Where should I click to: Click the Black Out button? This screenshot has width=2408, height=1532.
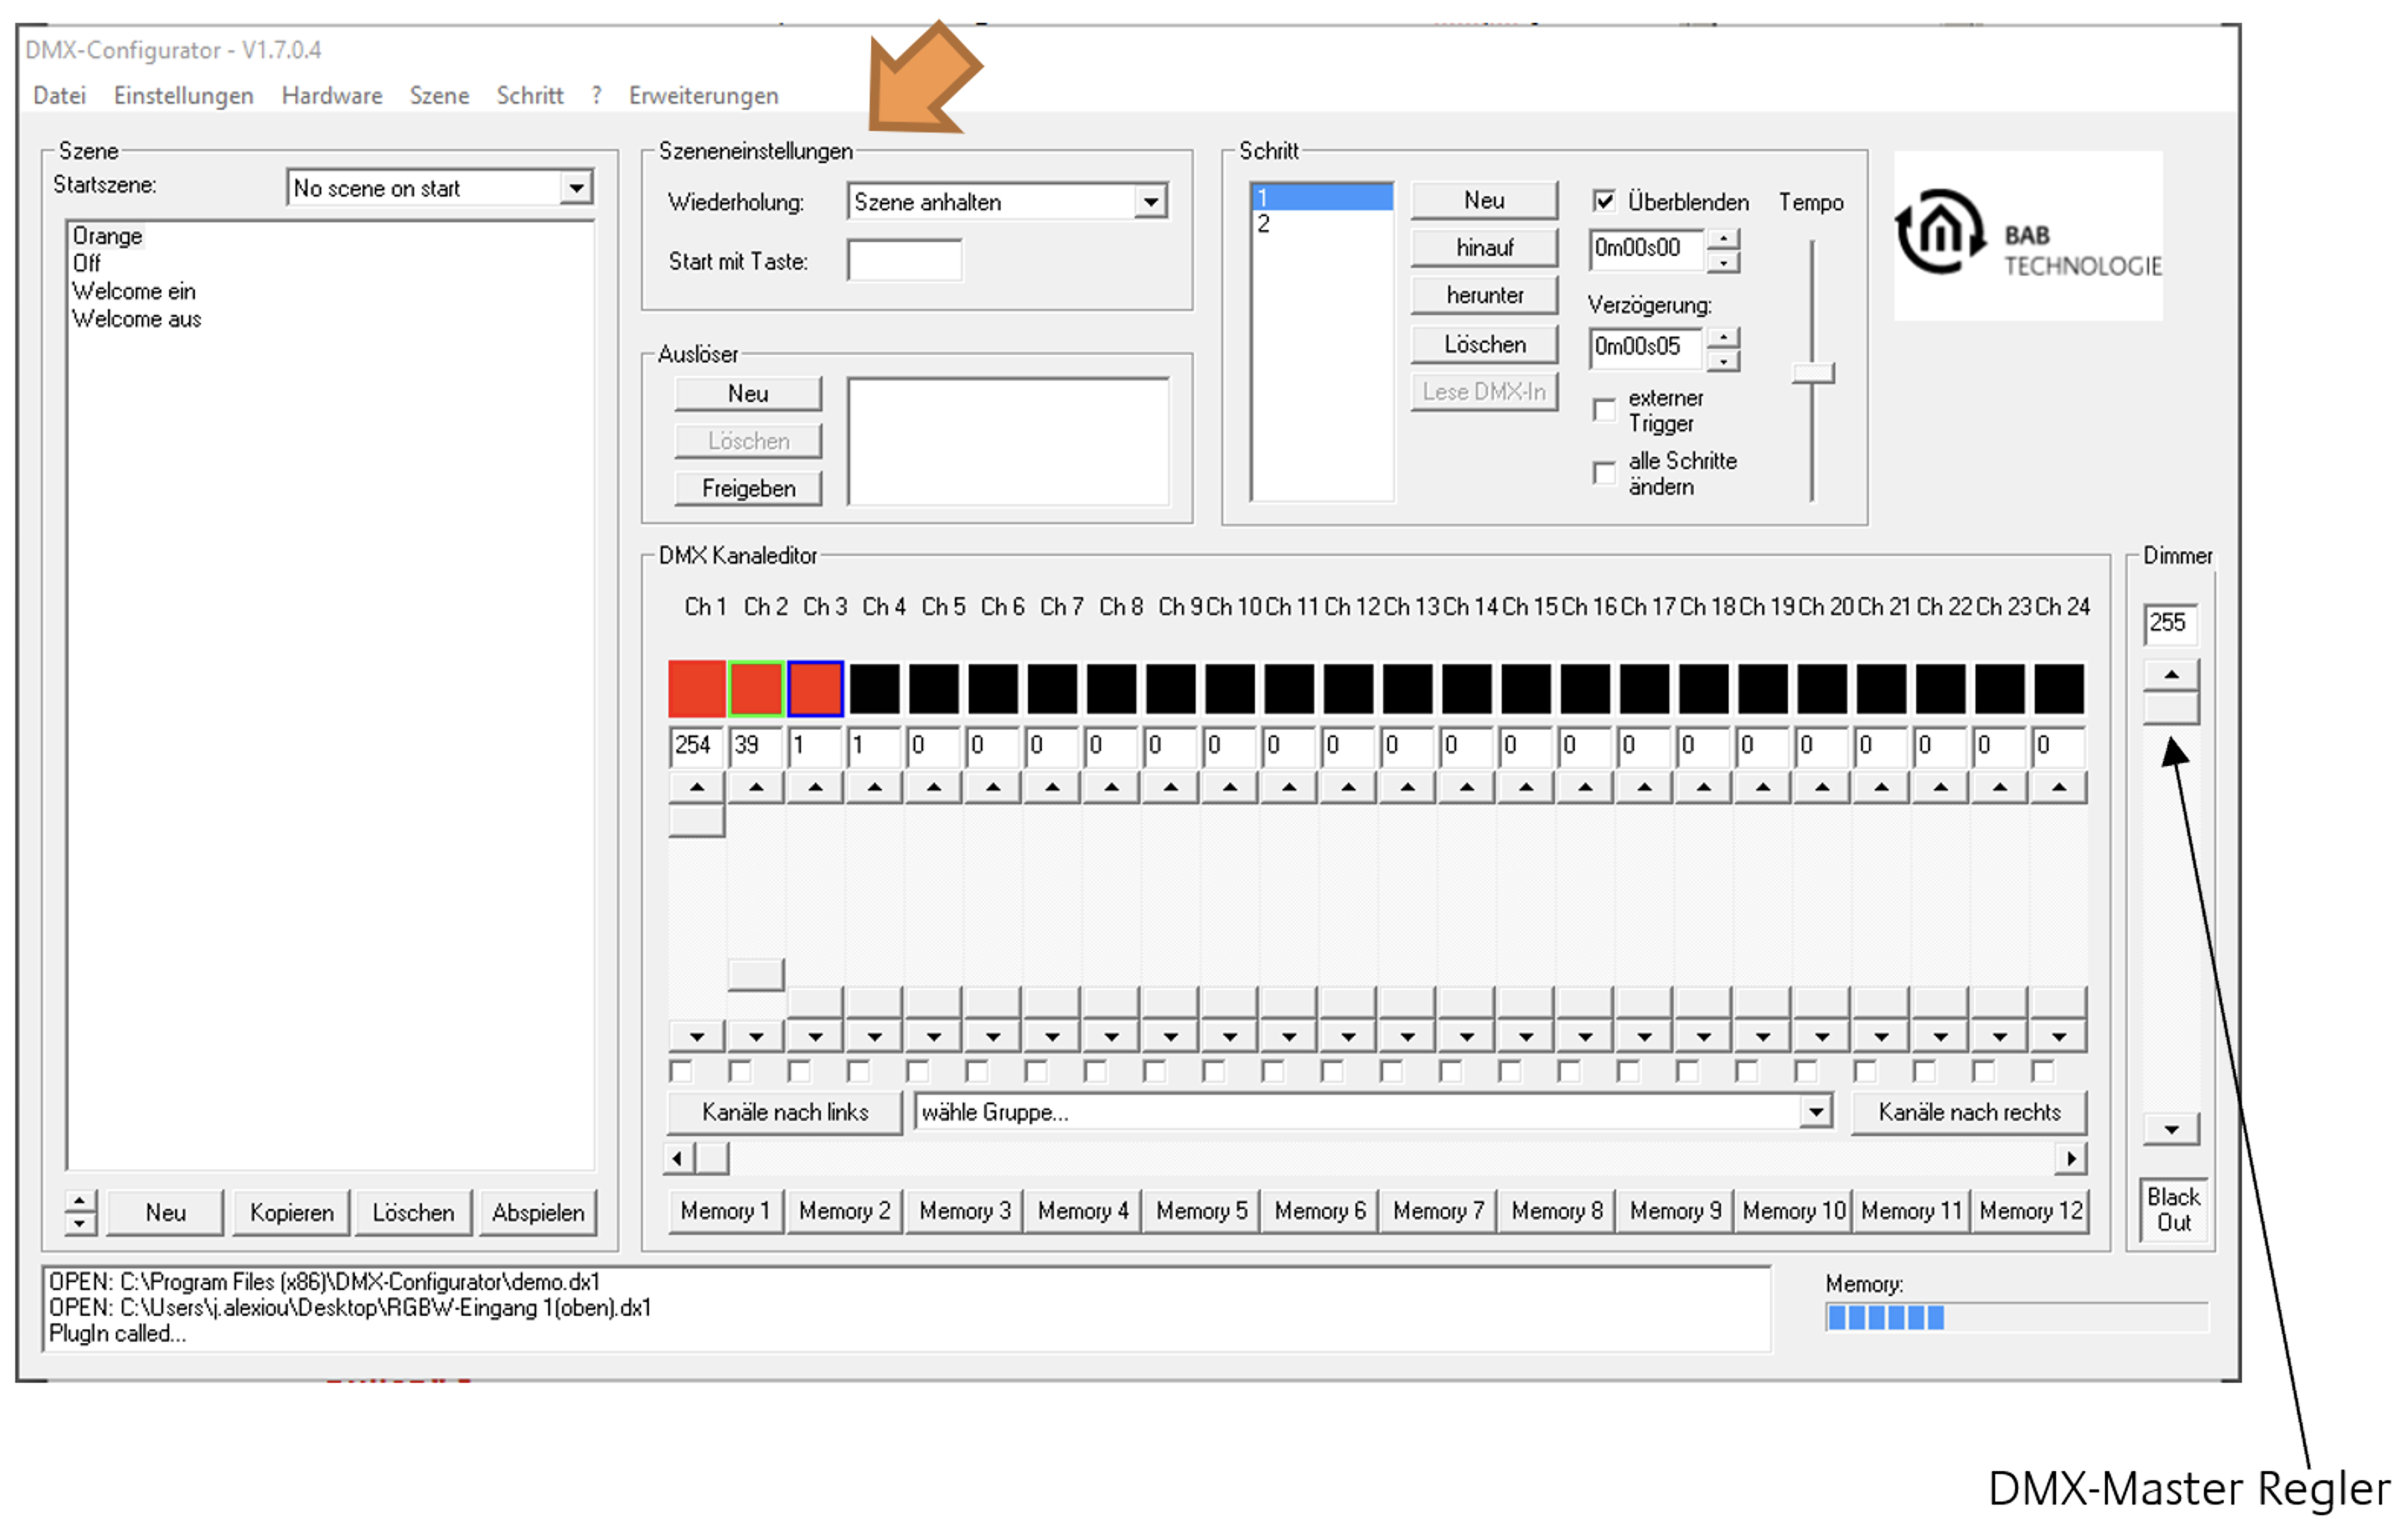pyautogui.click(x=2173, y=1210)
